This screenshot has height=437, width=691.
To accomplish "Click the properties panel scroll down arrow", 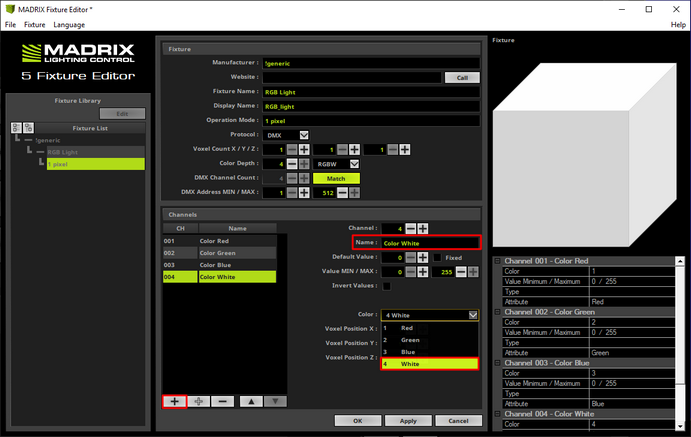I will [x=680, y=426].
